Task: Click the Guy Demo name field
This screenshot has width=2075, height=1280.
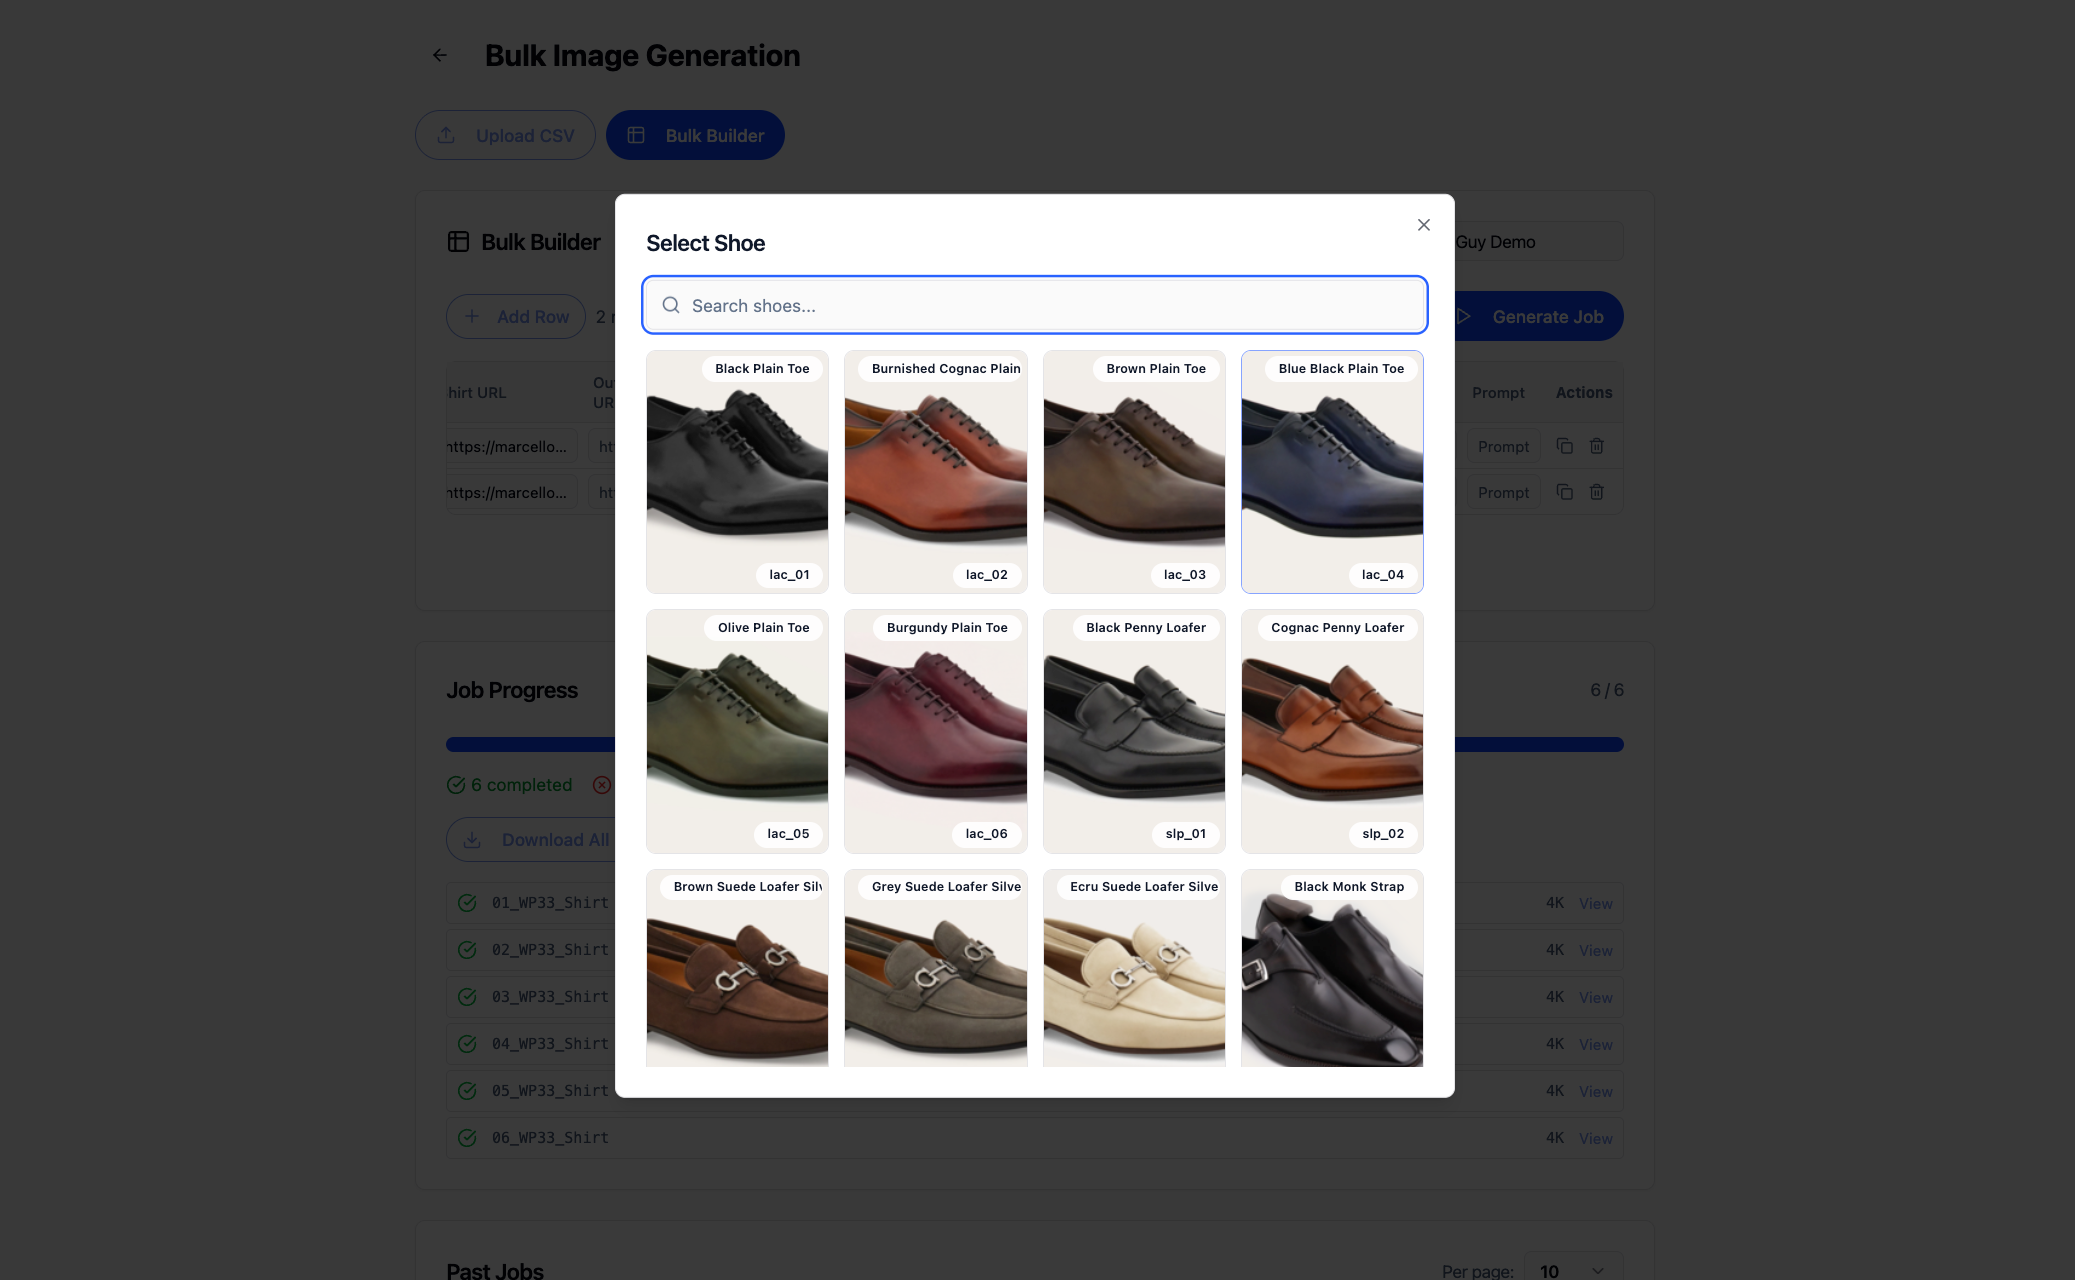Action: [1538, 242]
